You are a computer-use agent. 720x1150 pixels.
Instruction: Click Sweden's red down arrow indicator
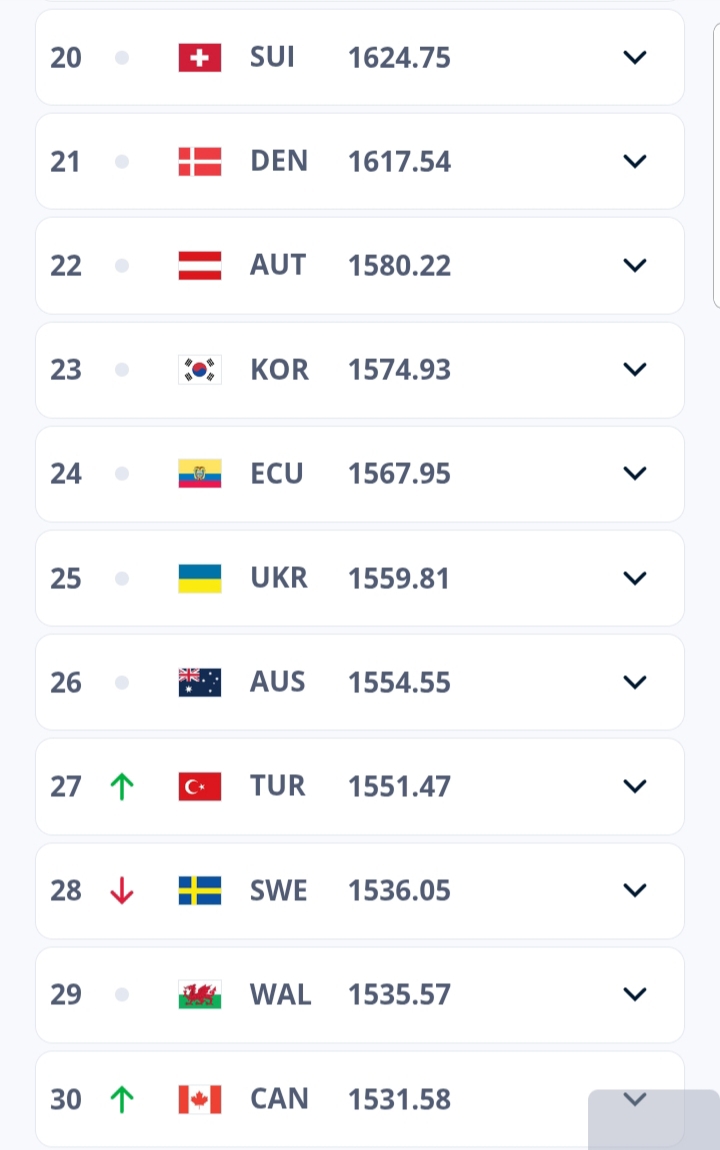122,891
